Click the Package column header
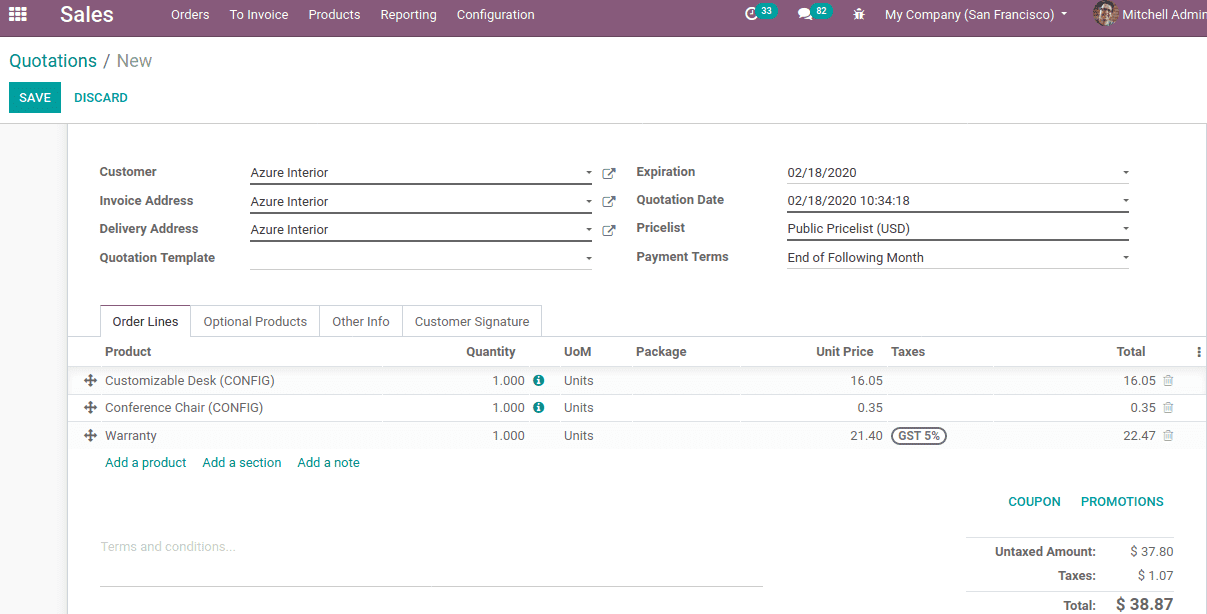This screenshot has height=614, width=1207. 661,352
